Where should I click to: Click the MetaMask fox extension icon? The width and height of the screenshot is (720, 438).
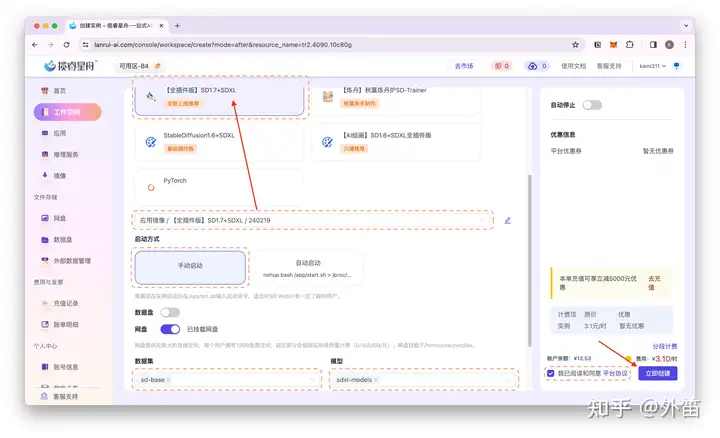pos(613,45)
